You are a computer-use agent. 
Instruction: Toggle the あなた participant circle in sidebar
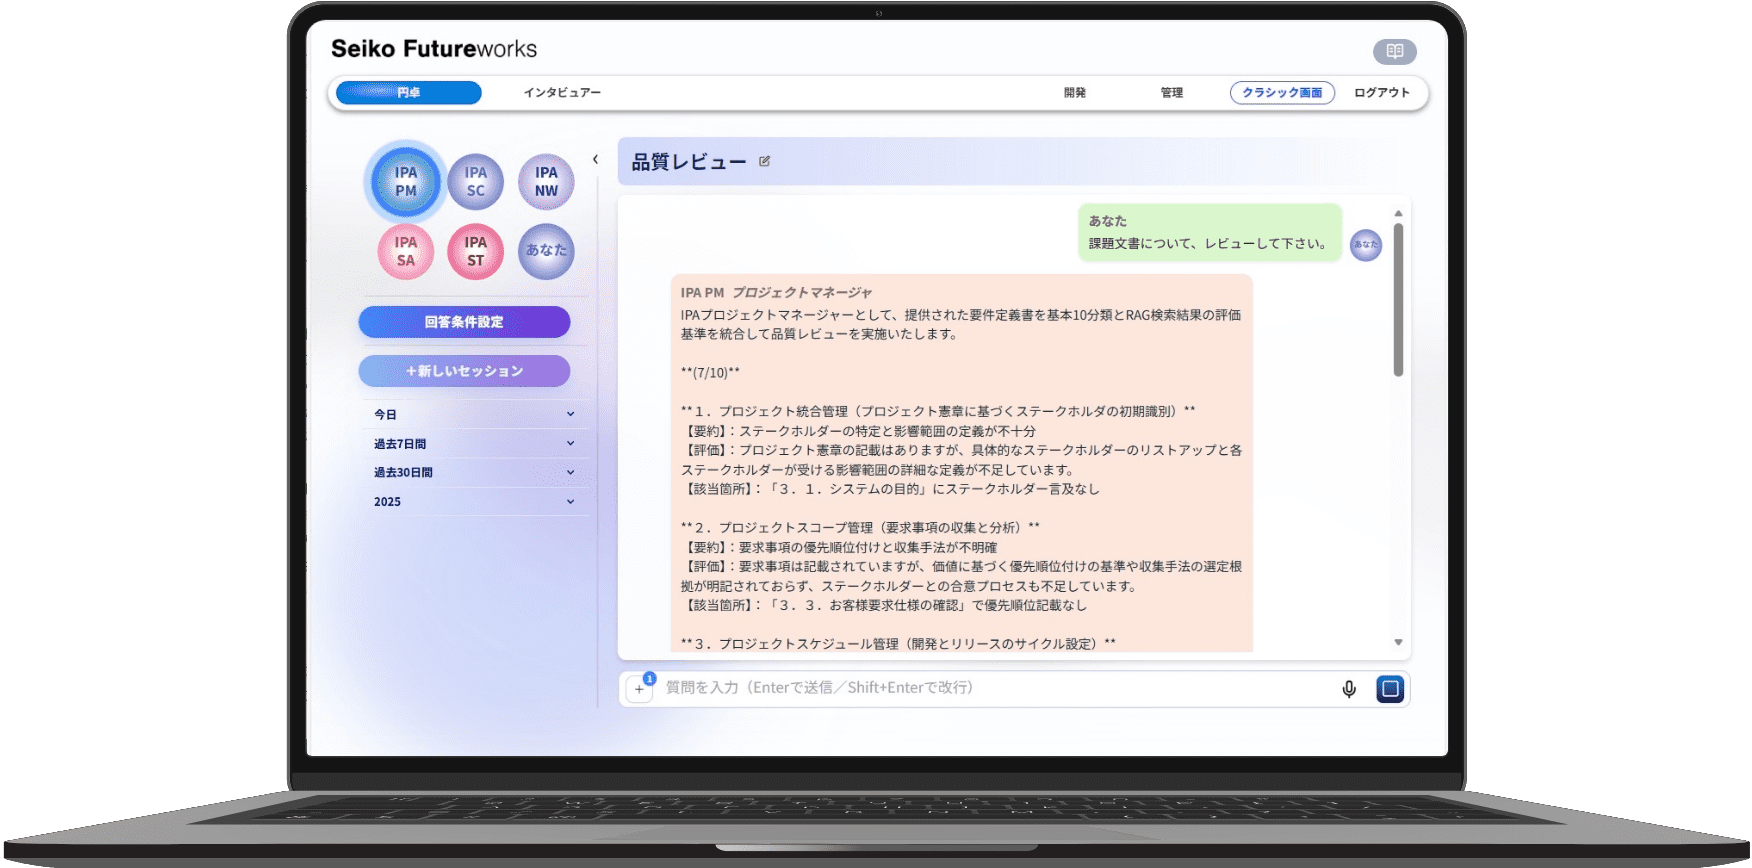546,251
